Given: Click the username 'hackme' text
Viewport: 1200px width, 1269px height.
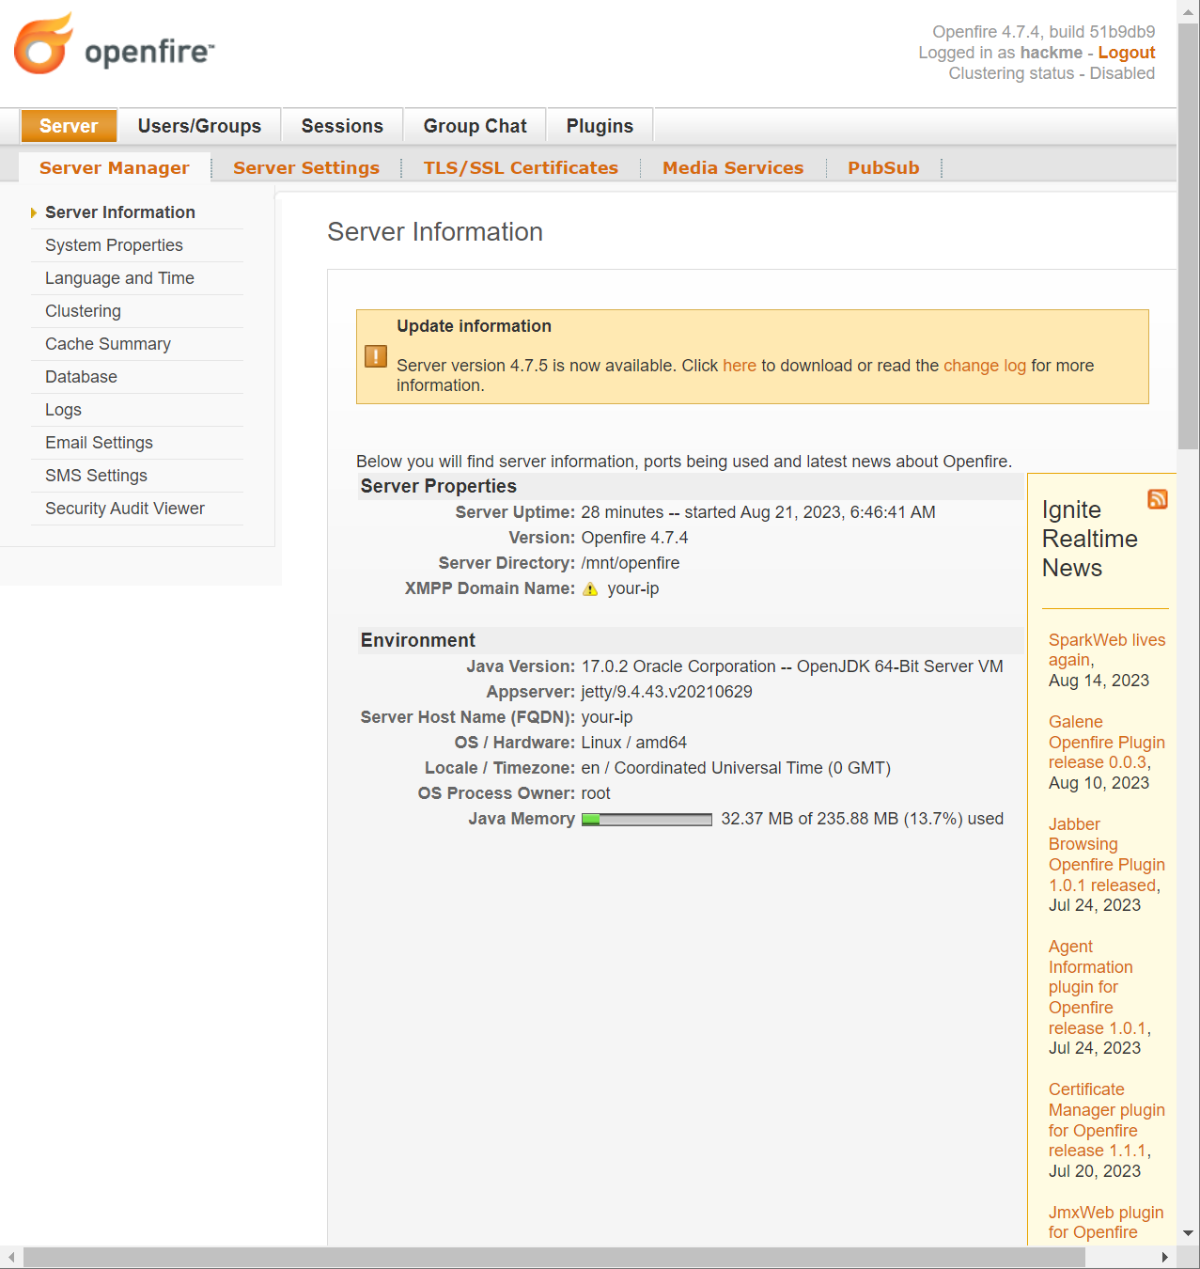Looking at the screenshot, I should pos(1051,53).
